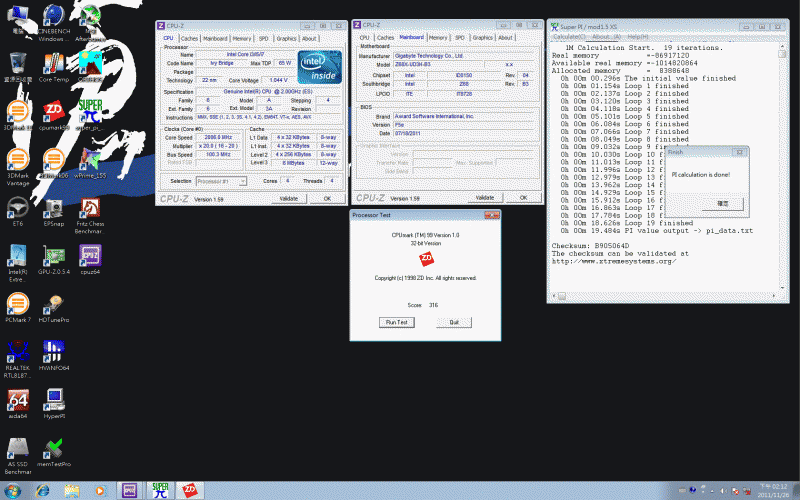Open Graphics tab in left CPU-Z
This screenshot has height=500, width=800.
[286, 39]
